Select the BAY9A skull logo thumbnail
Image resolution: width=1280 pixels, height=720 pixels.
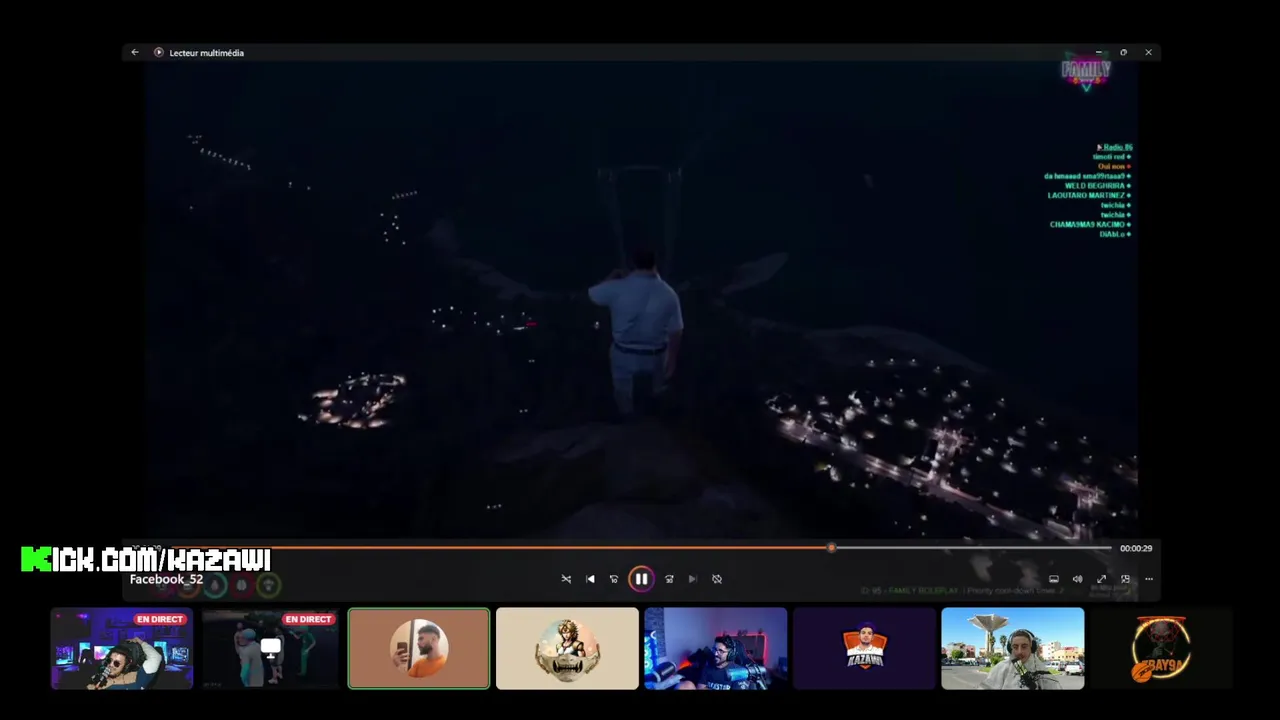(x=1161, y=649)
